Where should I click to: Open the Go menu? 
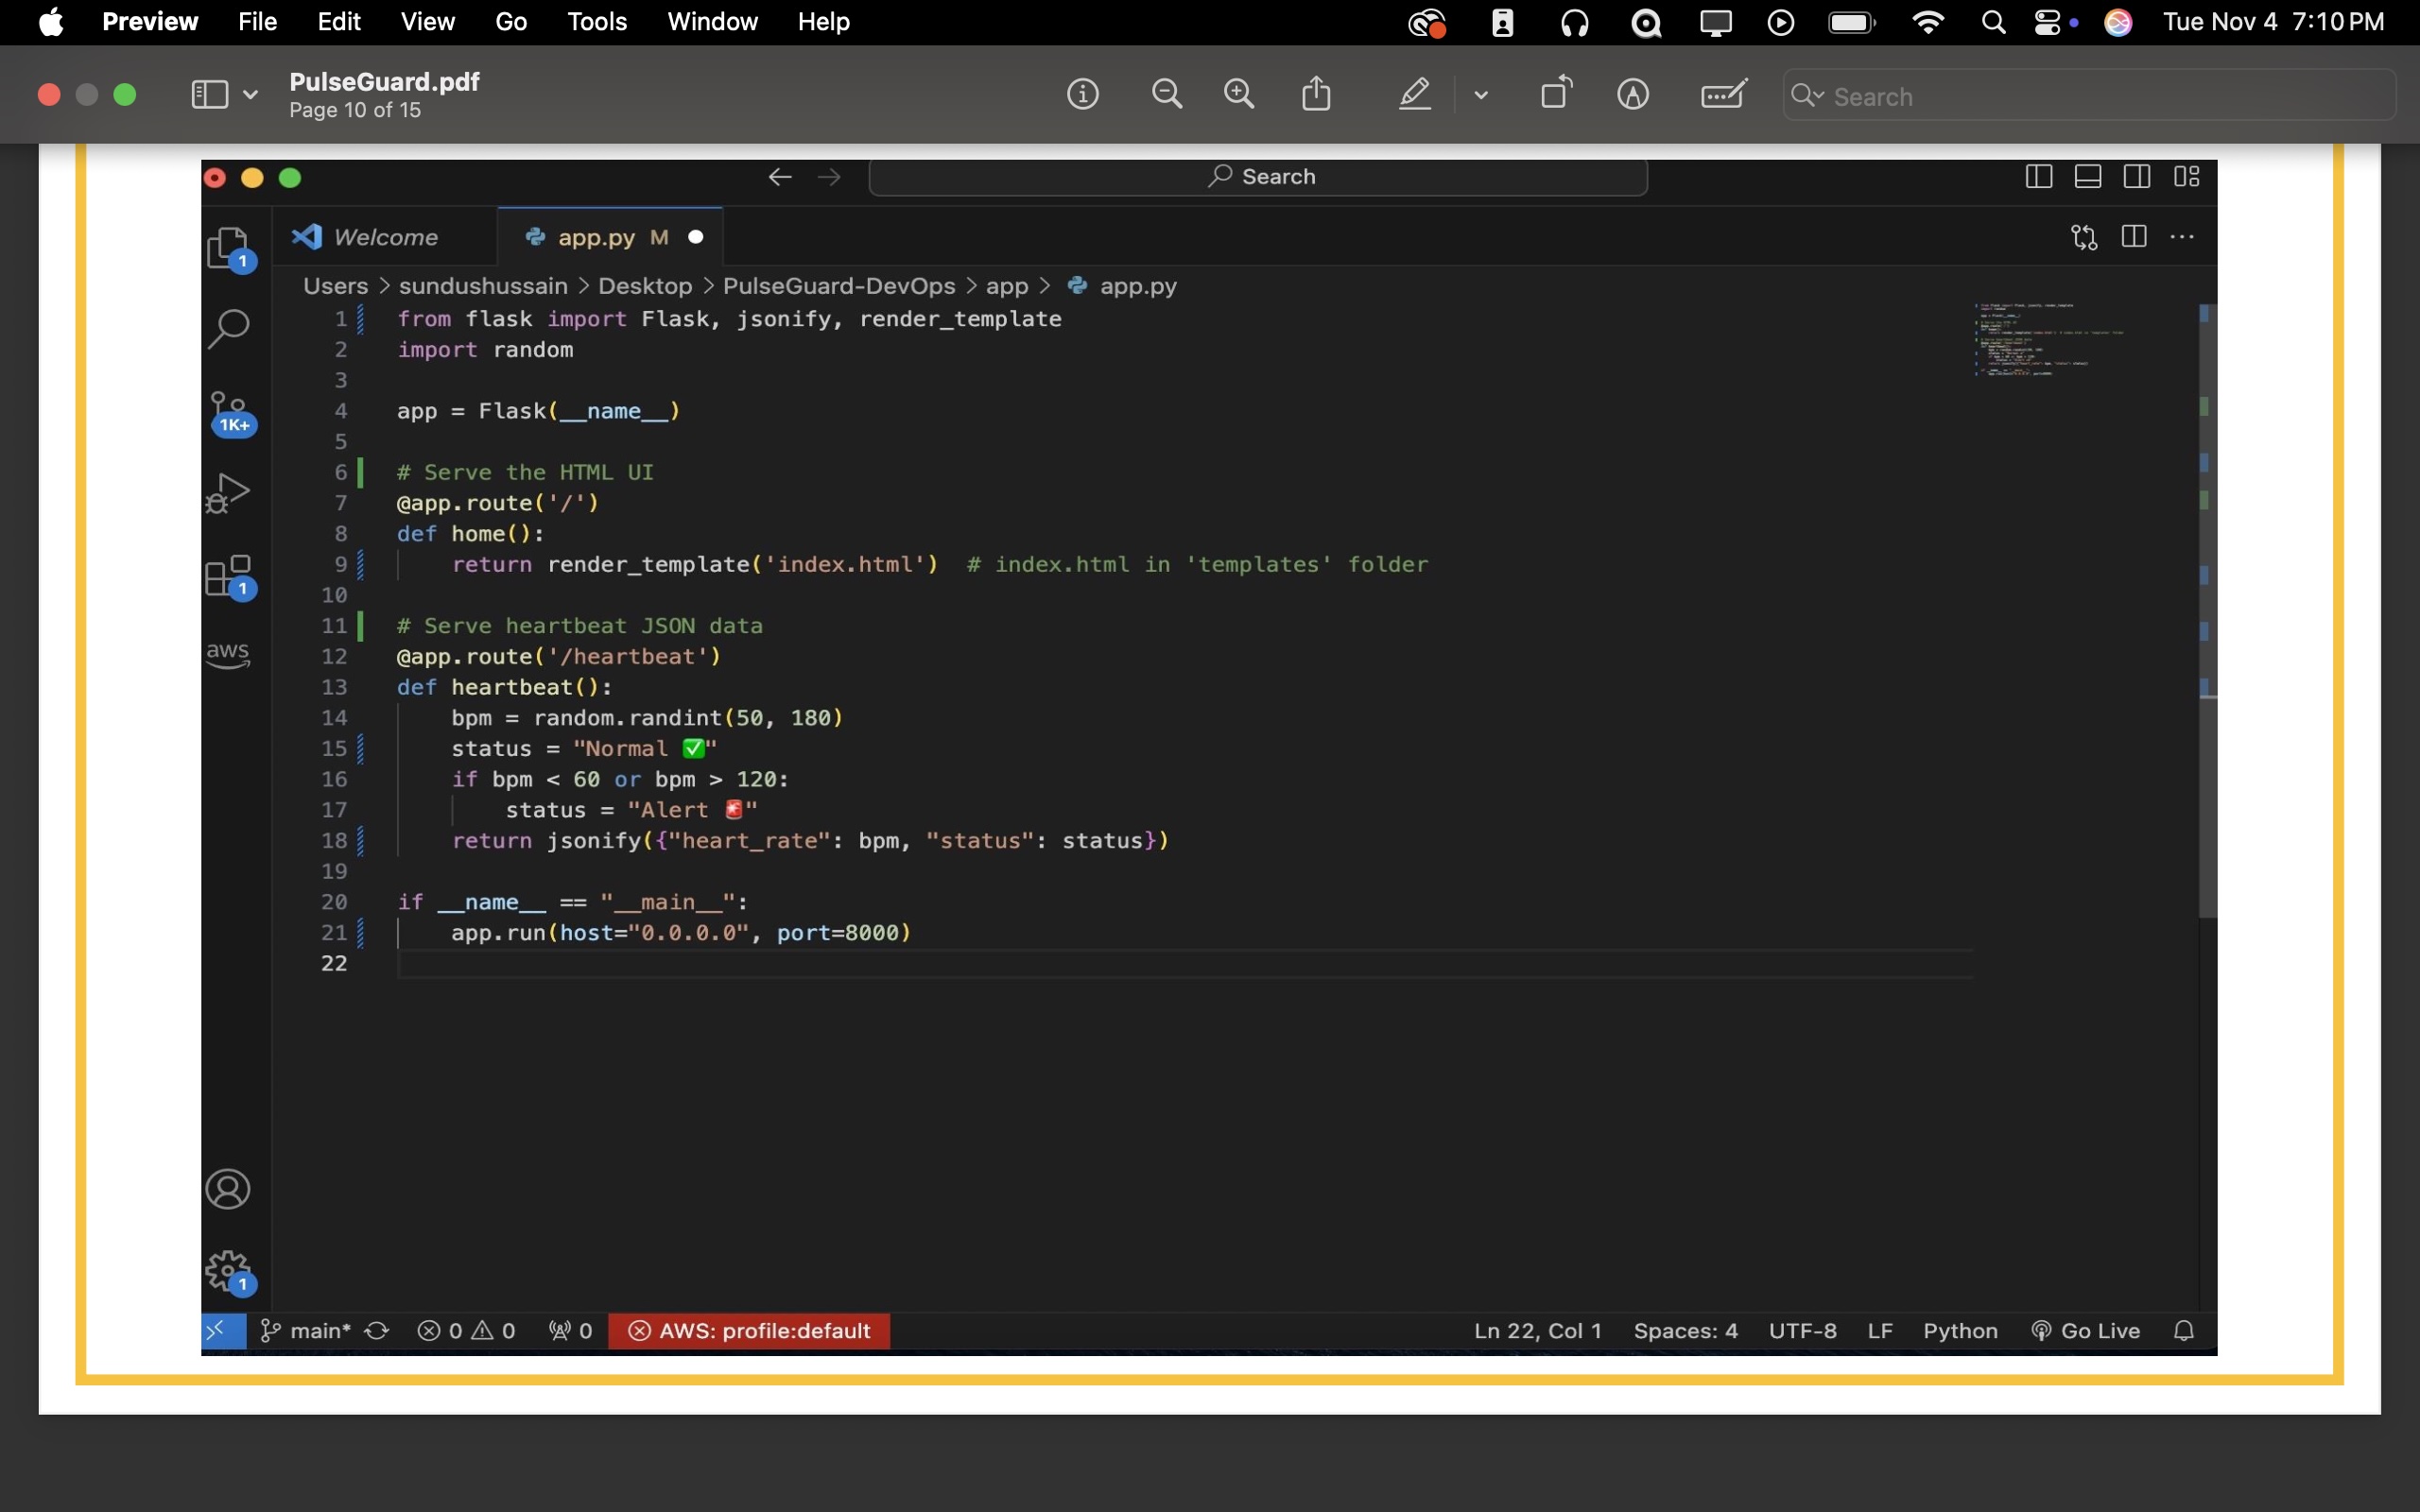coord(511,22)
